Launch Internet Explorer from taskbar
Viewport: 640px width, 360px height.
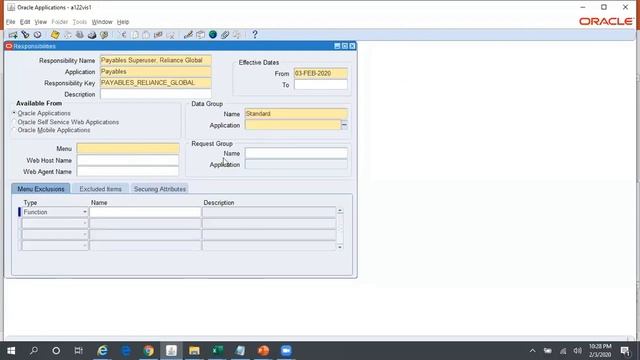(x=102, y=351)
